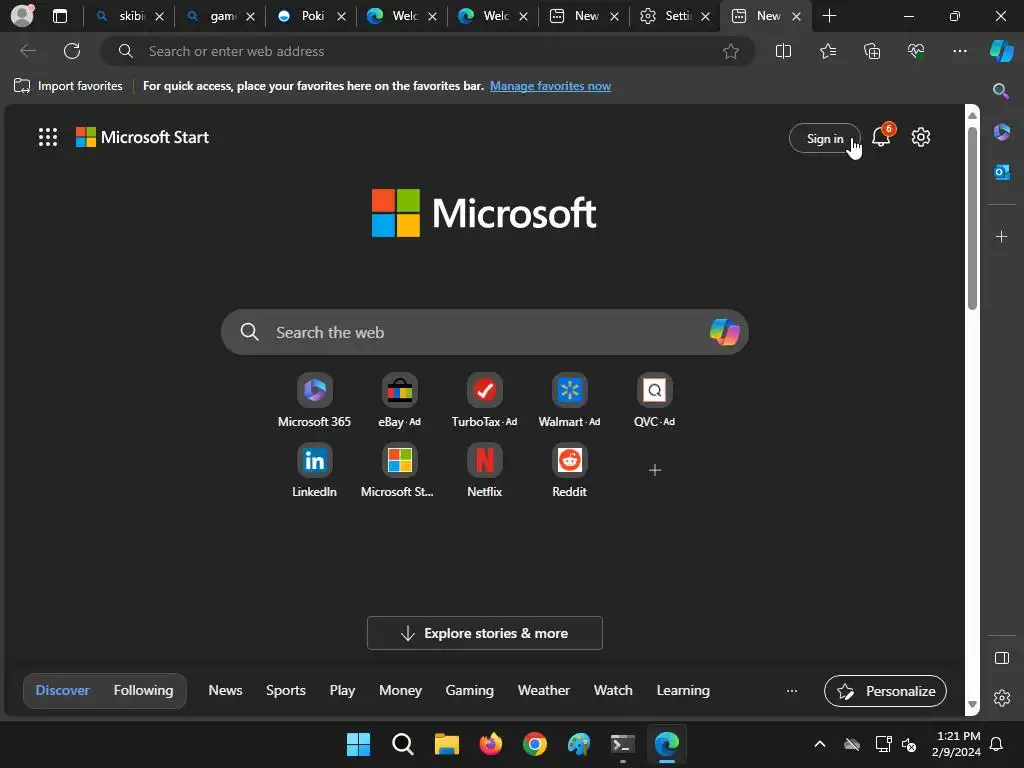1024x768 pixels.
Task: Open the Sports feed category
Action: point(285,690)
